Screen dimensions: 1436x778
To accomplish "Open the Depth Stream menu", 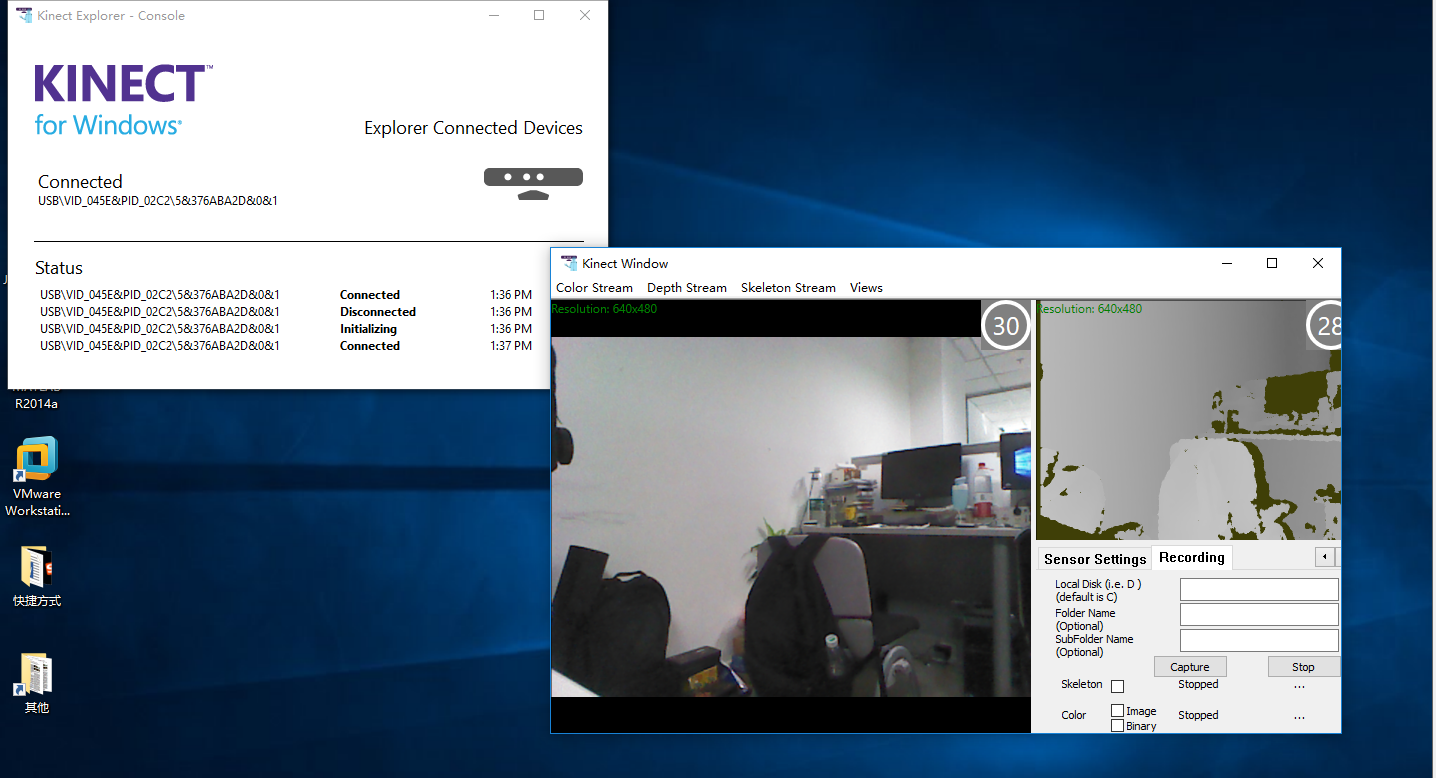I will pos(687,287).
